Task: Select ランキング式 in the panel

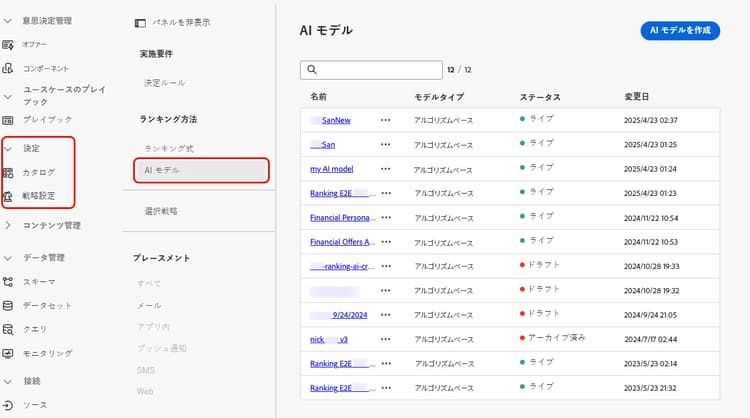Action: pos(167,148)
